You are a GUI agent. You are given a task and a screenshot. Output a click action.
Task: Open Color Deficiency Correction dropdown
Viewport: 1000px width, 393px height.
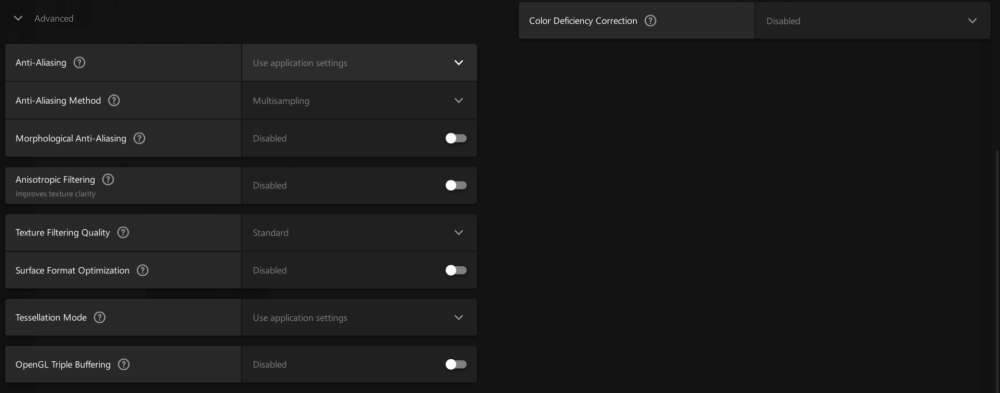coord(873,20)
